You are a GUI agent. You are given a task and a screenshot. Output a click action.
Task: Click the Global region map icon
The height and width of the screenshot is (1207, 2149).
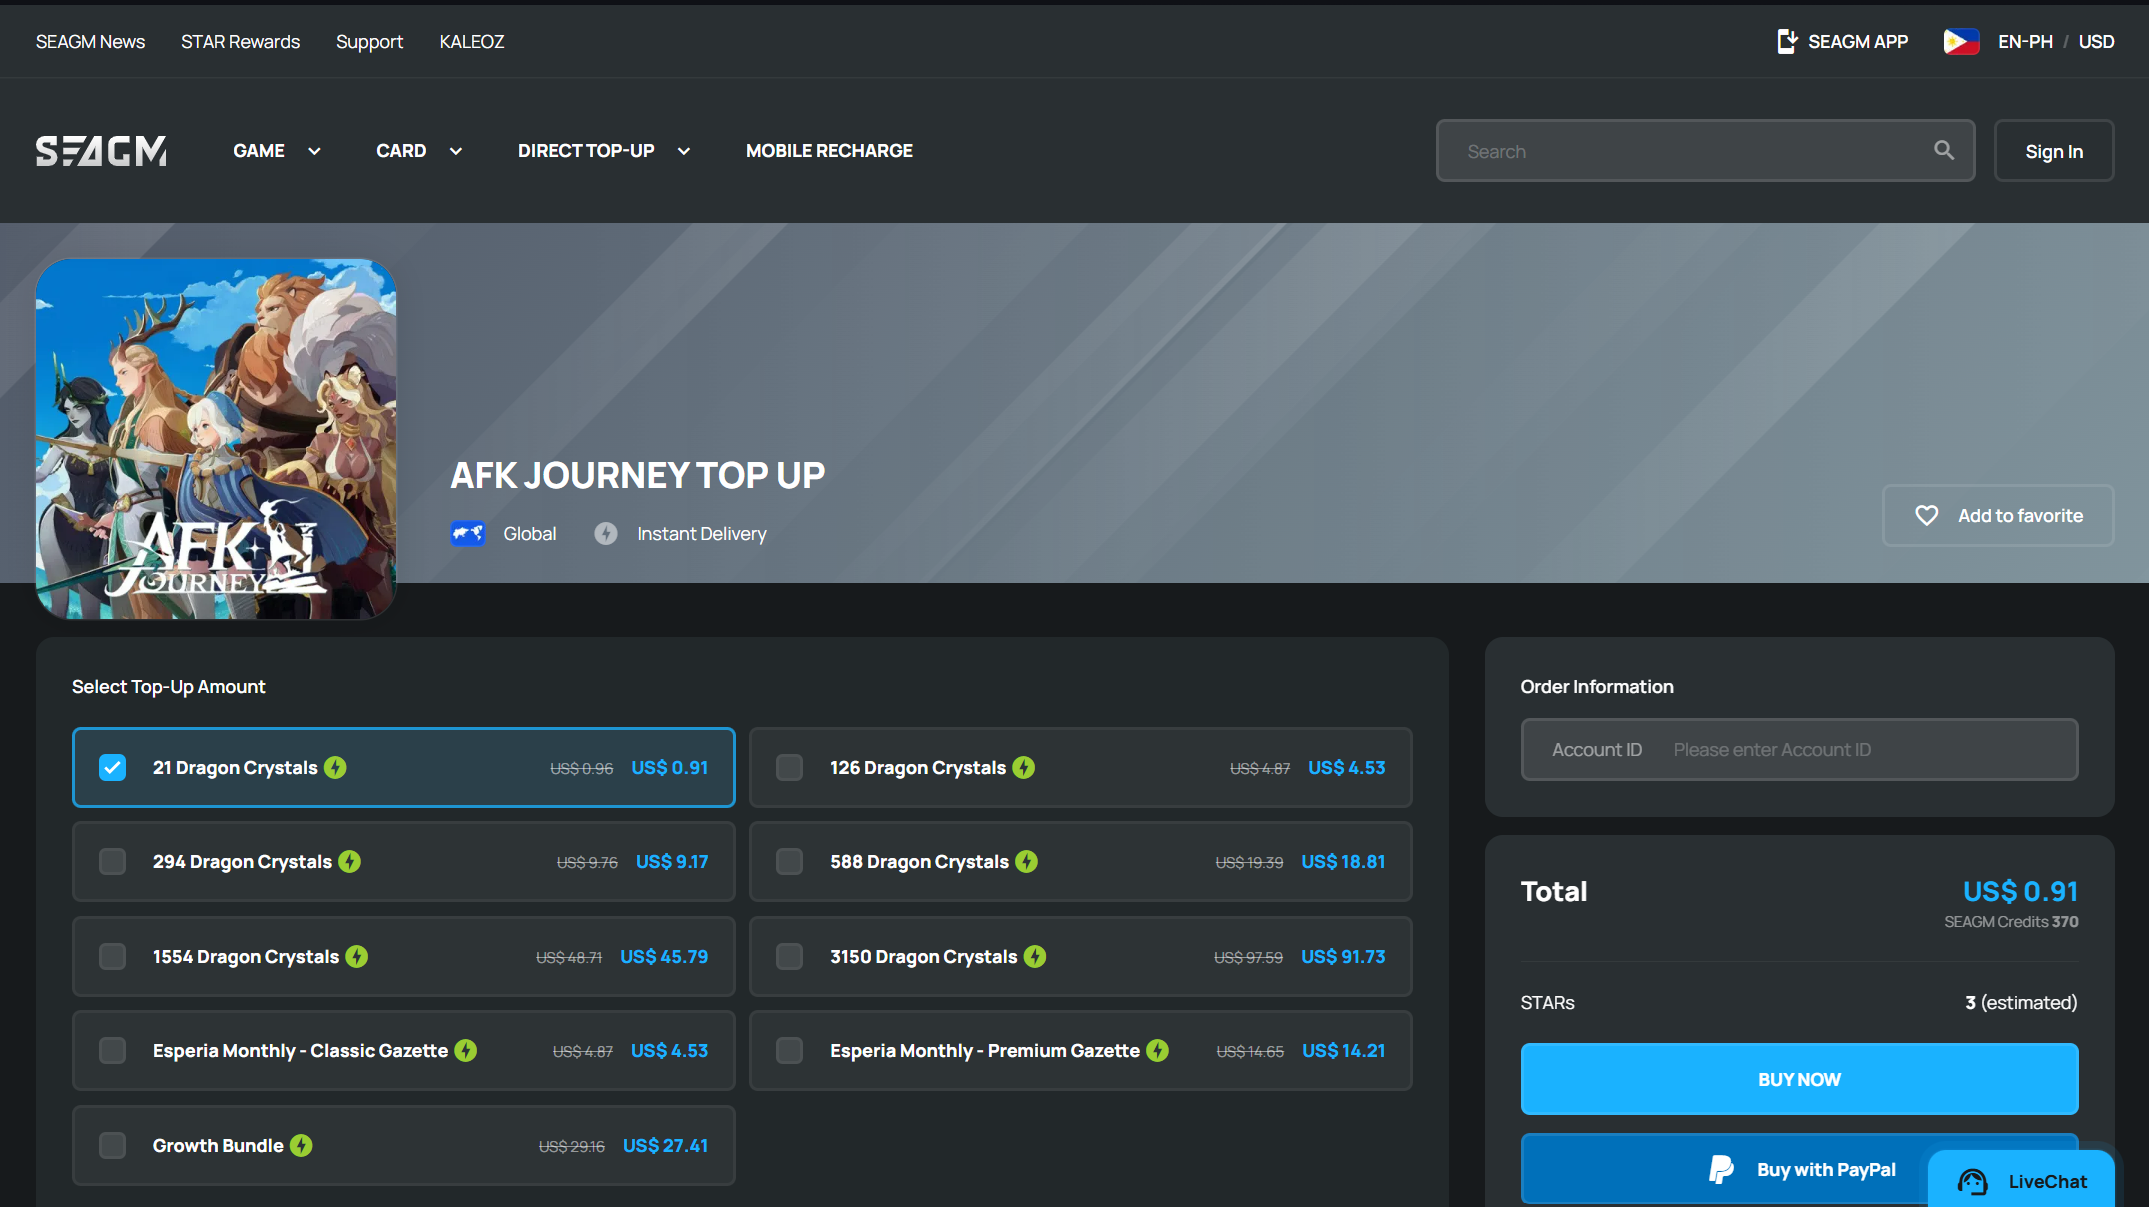tap(468, 534)
